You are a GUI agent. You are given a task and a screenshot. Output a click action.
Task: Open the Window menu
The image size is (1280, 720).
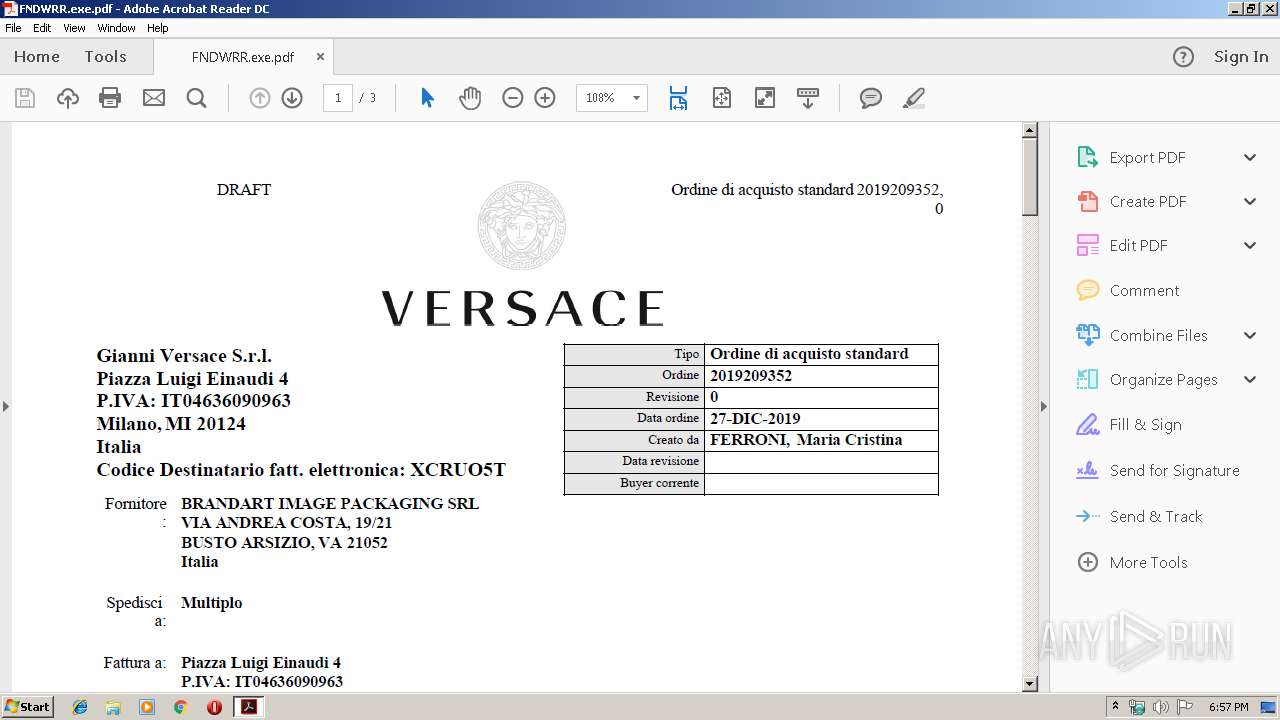tap(116, 28)
